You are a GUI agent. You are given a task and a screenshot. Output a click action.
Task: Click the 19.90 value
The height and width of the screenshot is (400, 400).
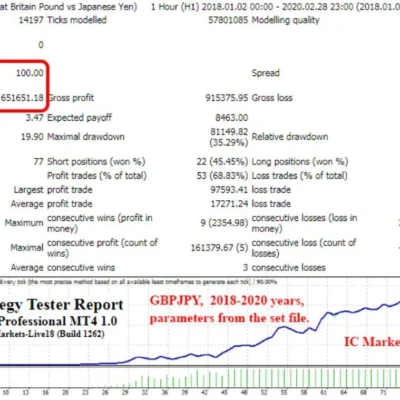[32, 137]
